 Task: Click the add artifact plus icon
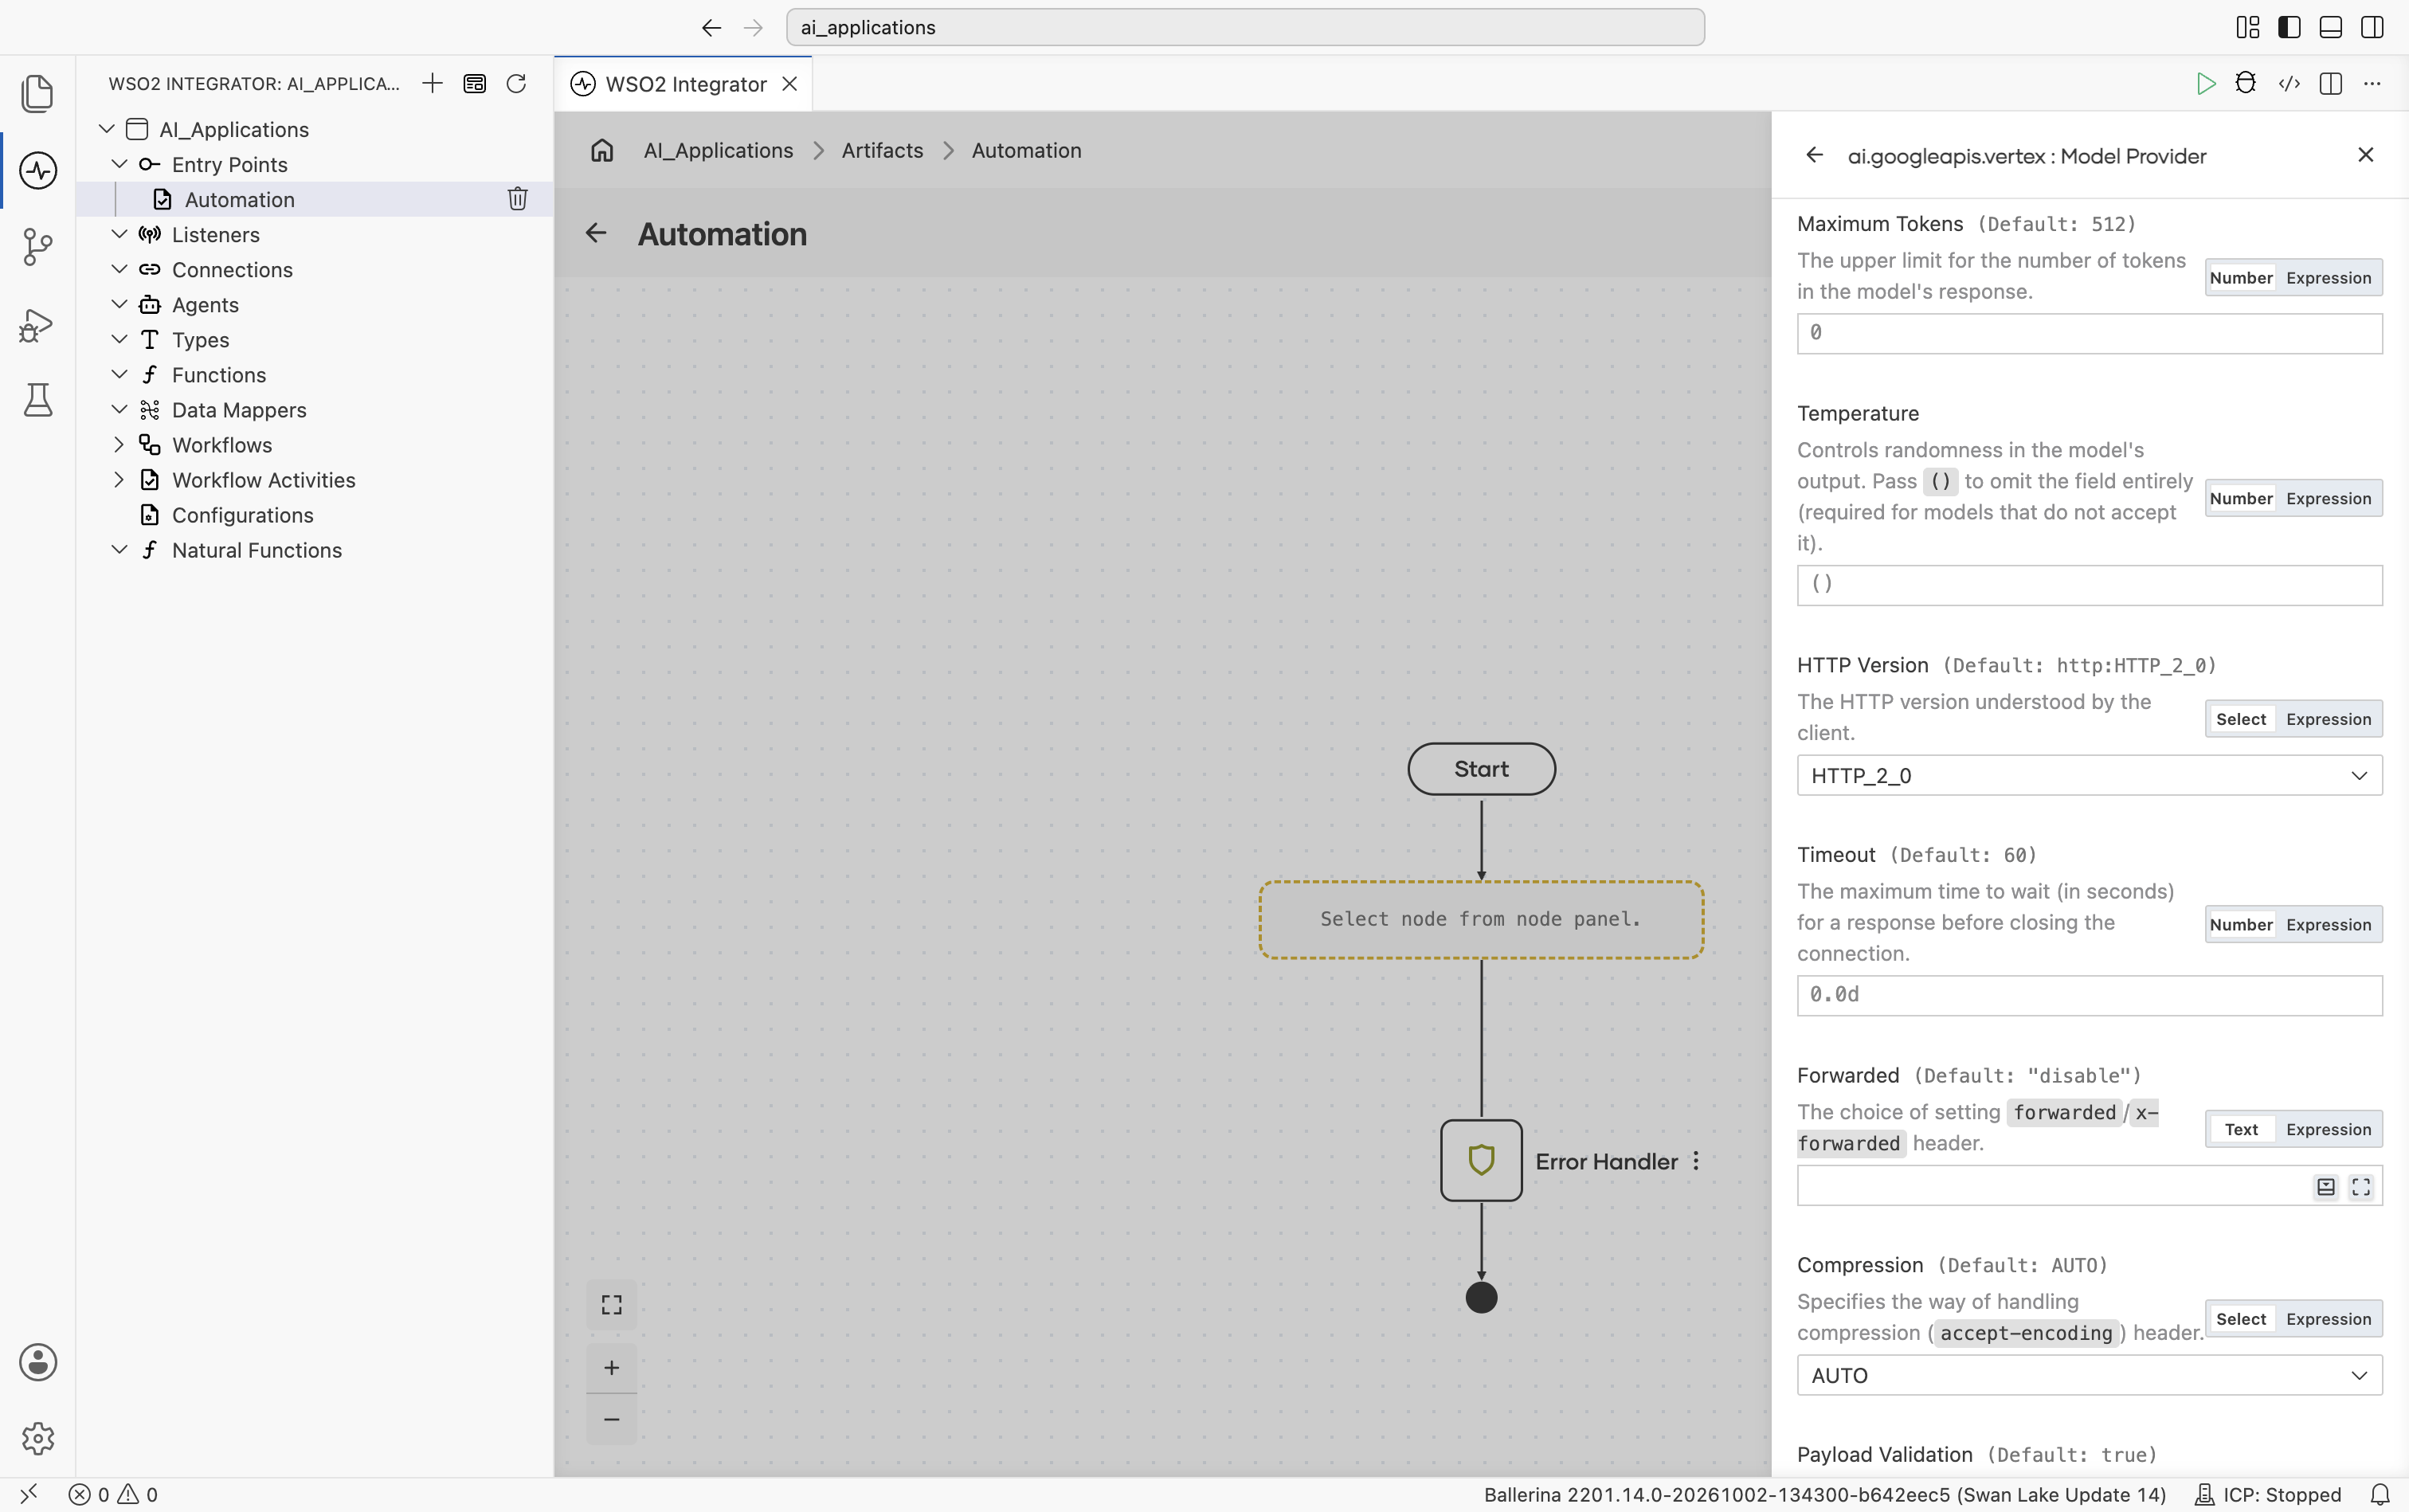tap(432, 83)
